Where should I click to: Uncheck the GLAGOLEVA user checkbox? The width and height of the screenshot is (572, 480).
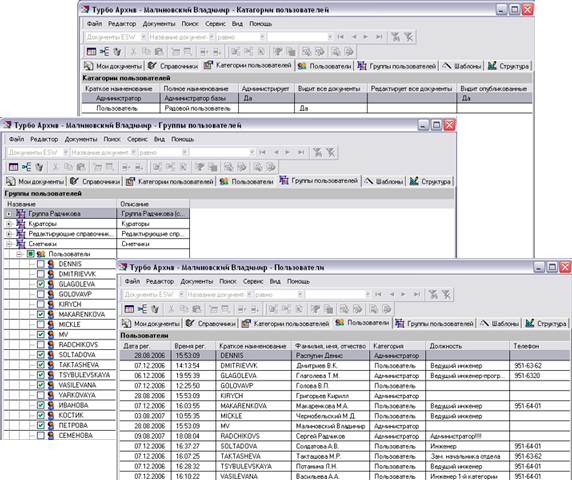tap(41, 284)
